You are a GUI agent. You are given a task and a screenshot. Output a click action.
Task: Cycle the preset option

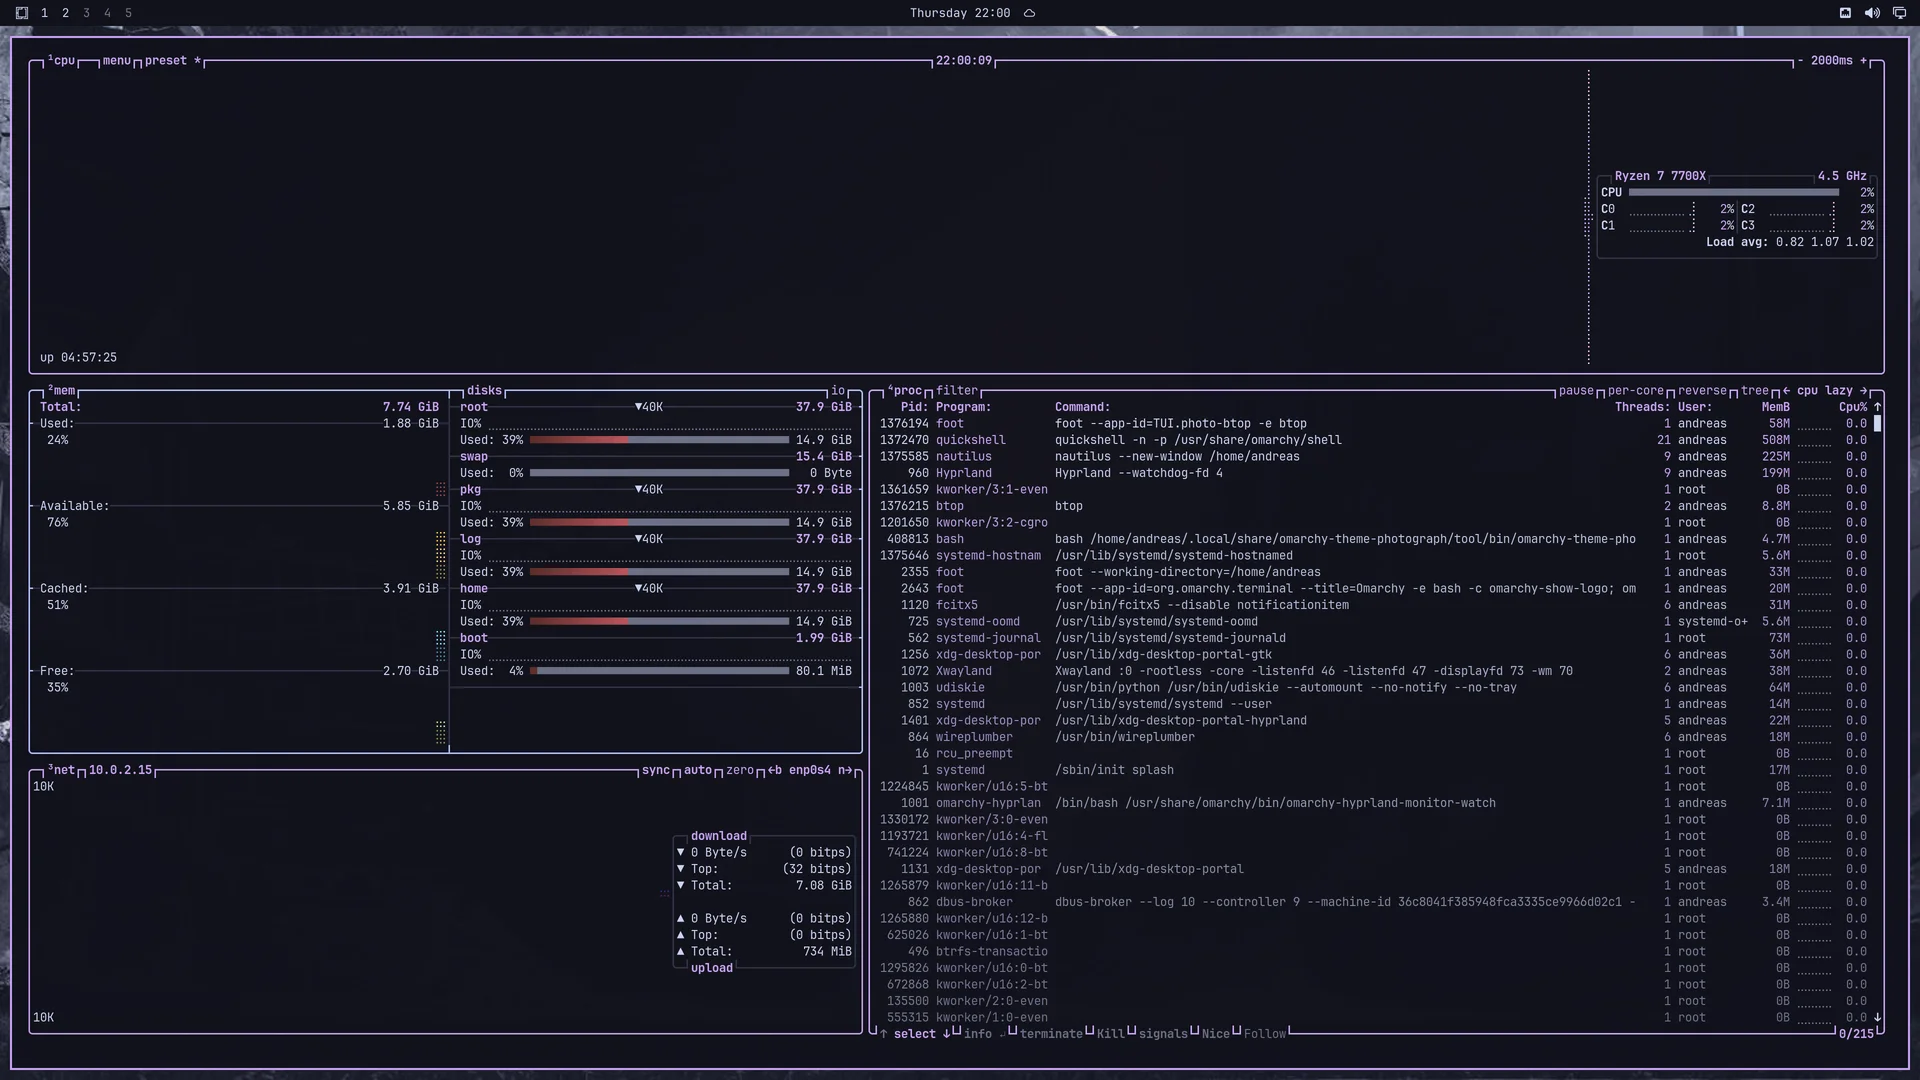[166, 61]
